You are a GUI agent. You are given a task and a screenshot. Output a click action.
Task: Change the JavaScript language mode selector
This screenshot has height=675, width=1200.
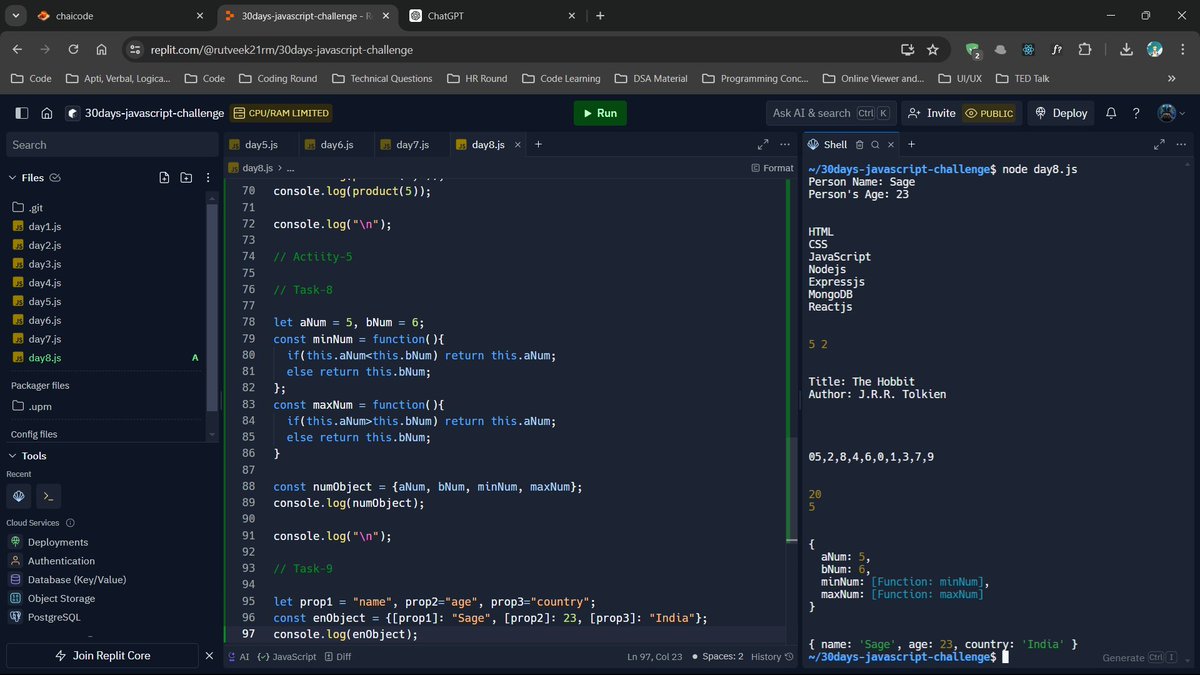287,657
